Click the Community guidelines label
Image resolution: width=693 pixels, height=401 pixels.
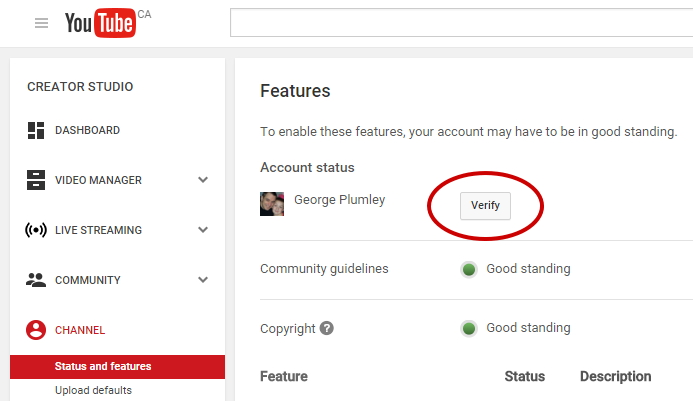(x=324, y=269)
